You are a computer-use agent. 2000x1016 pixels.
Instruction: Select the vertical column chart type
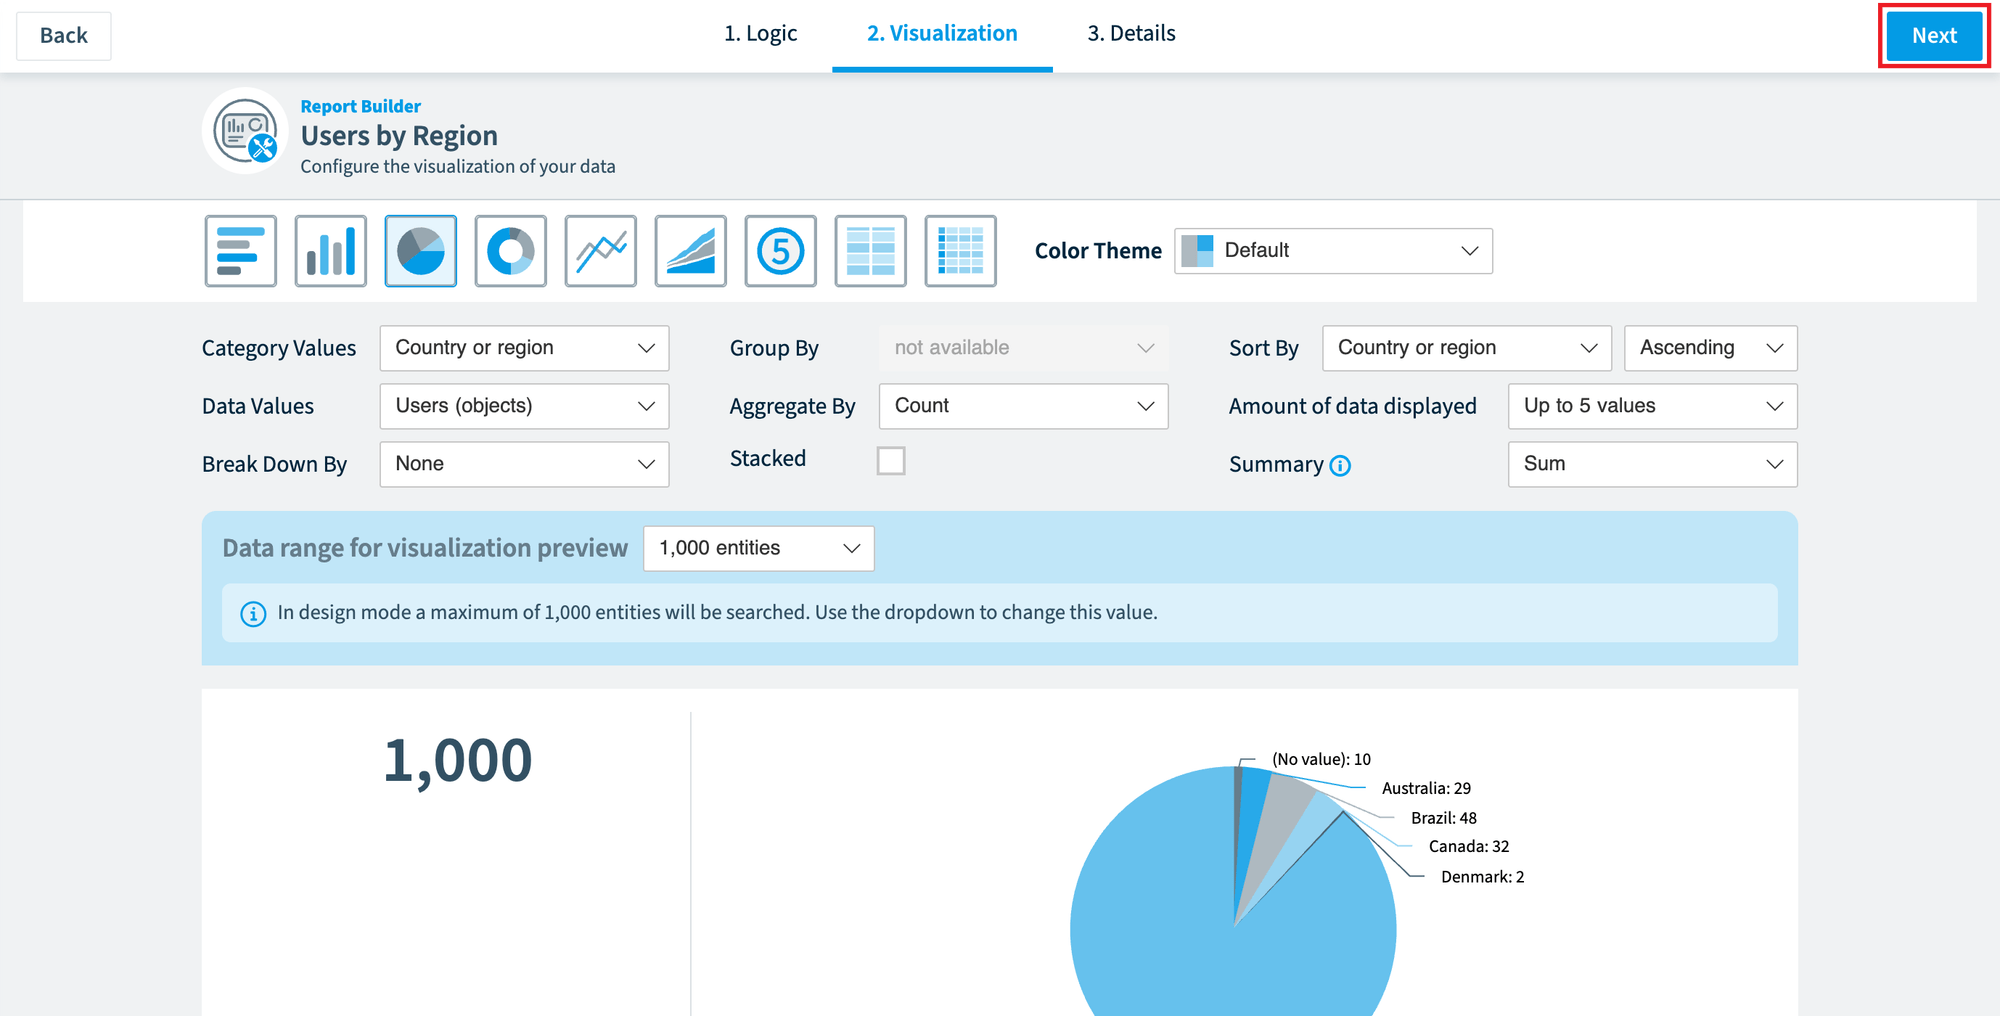tap(331, 251)
